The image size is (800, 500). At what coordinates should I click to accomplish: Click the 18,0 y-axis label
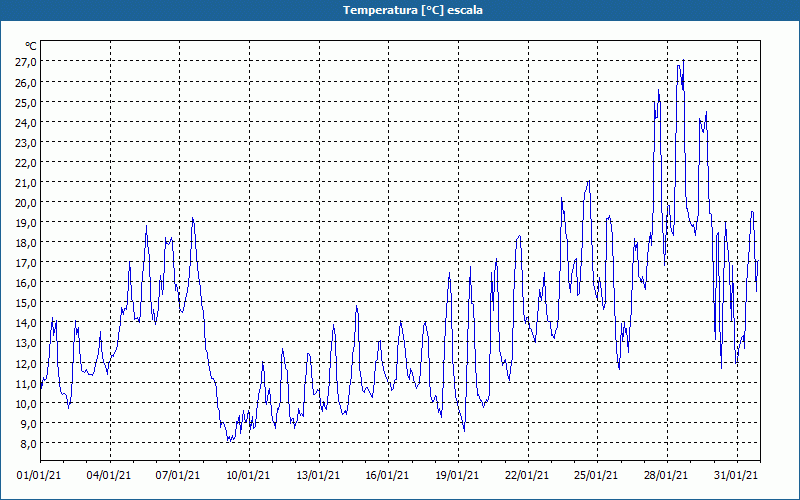(26, 243)
